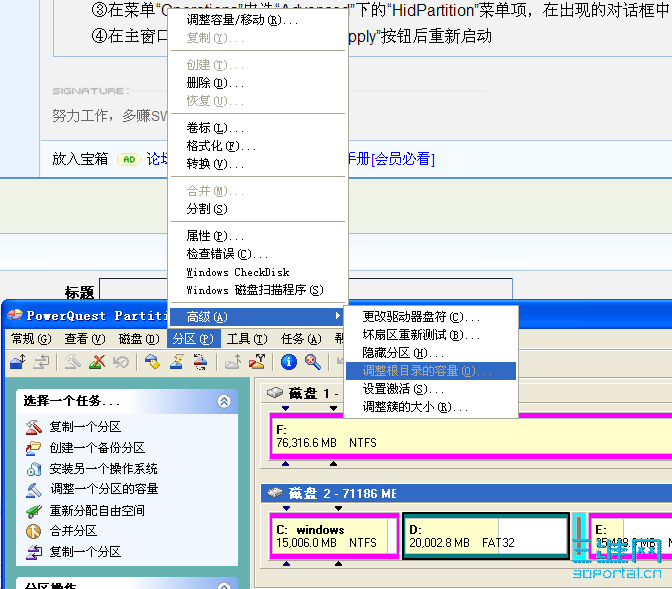Click the blue hammer icon for 调整一个分区的容量

pyautogui.click(x=34, y=490)
